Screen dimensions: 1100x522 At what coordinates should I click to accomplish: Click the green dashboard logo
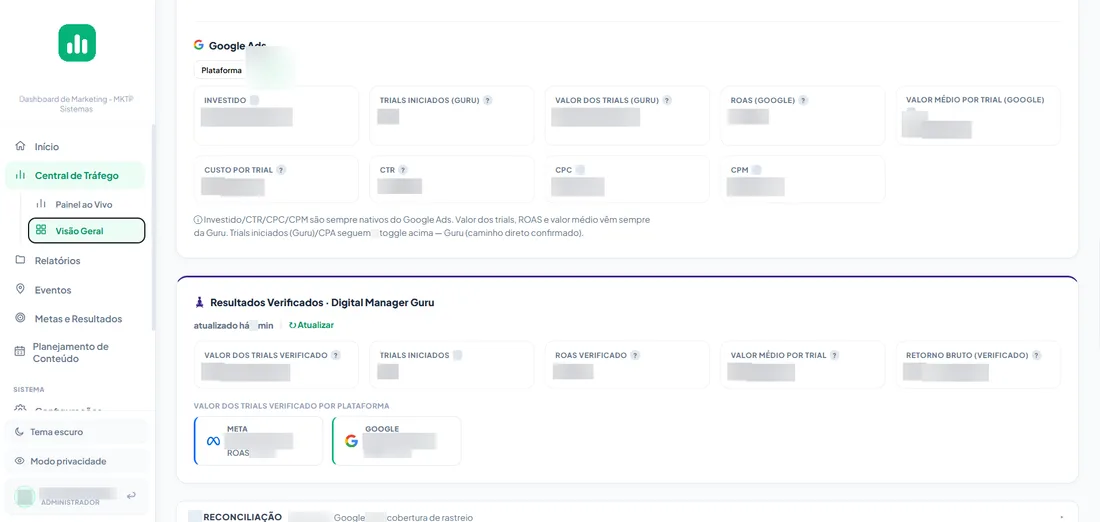77,44
